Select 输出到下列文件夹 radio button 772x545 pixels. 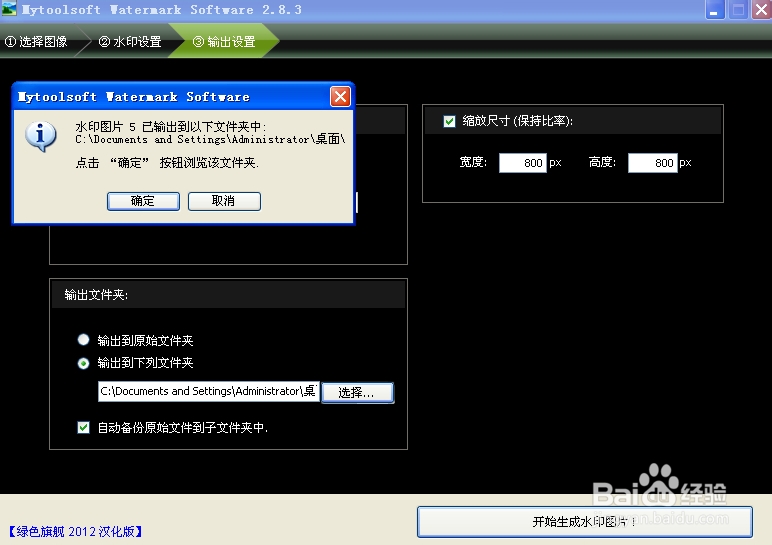pos(84,363)
